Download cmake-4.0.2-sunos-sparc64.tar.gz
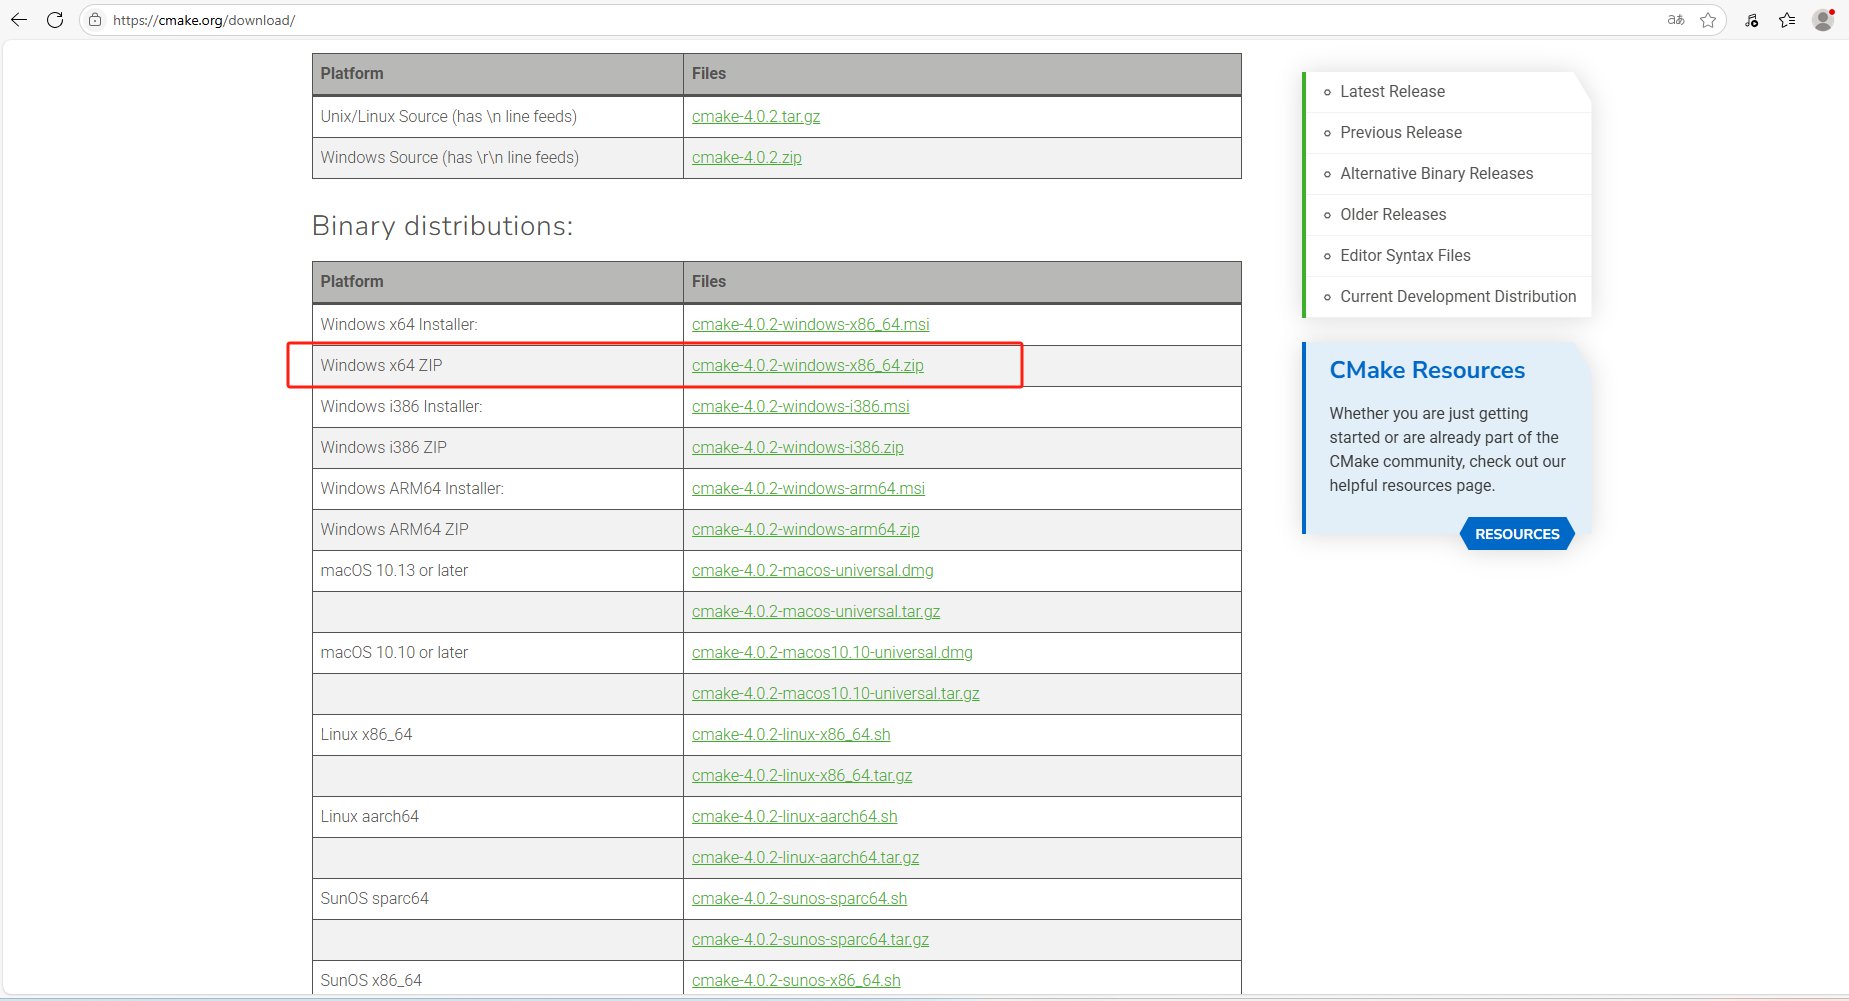Screen dimensions: 1849x1001 811,939
